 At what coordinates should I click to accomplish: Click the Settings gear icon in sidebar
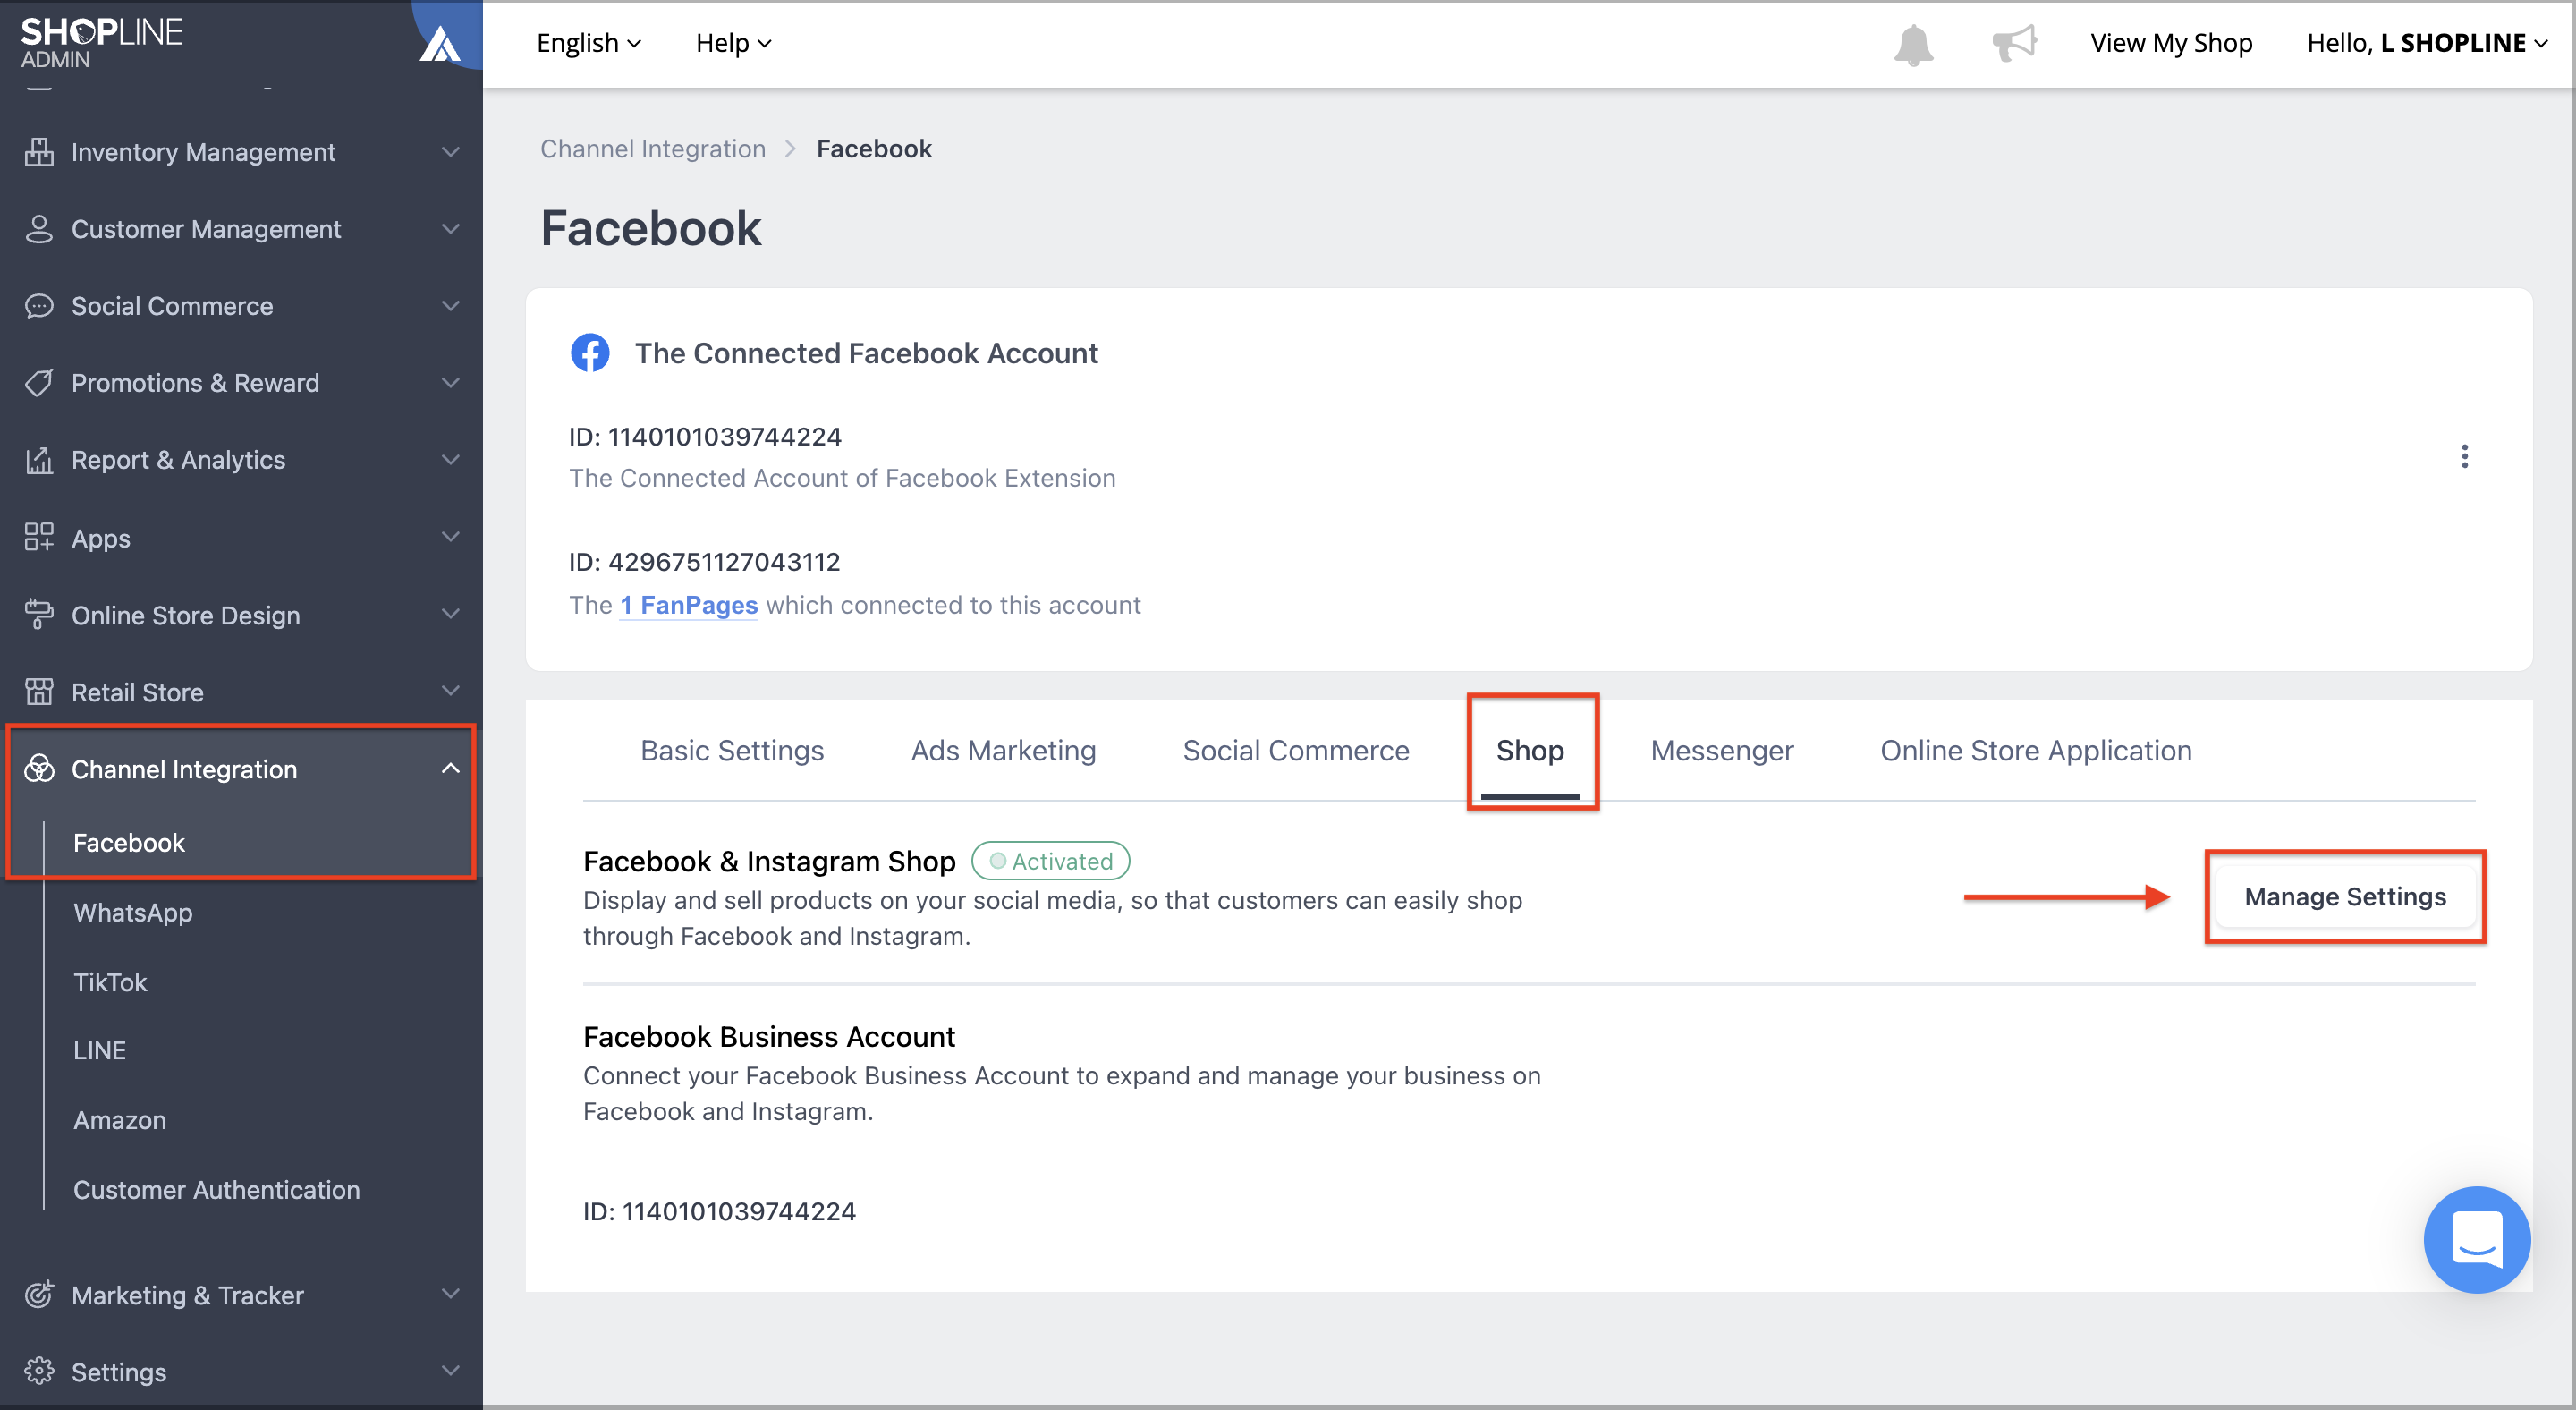pyautogui.click(x=39, y=1371)
